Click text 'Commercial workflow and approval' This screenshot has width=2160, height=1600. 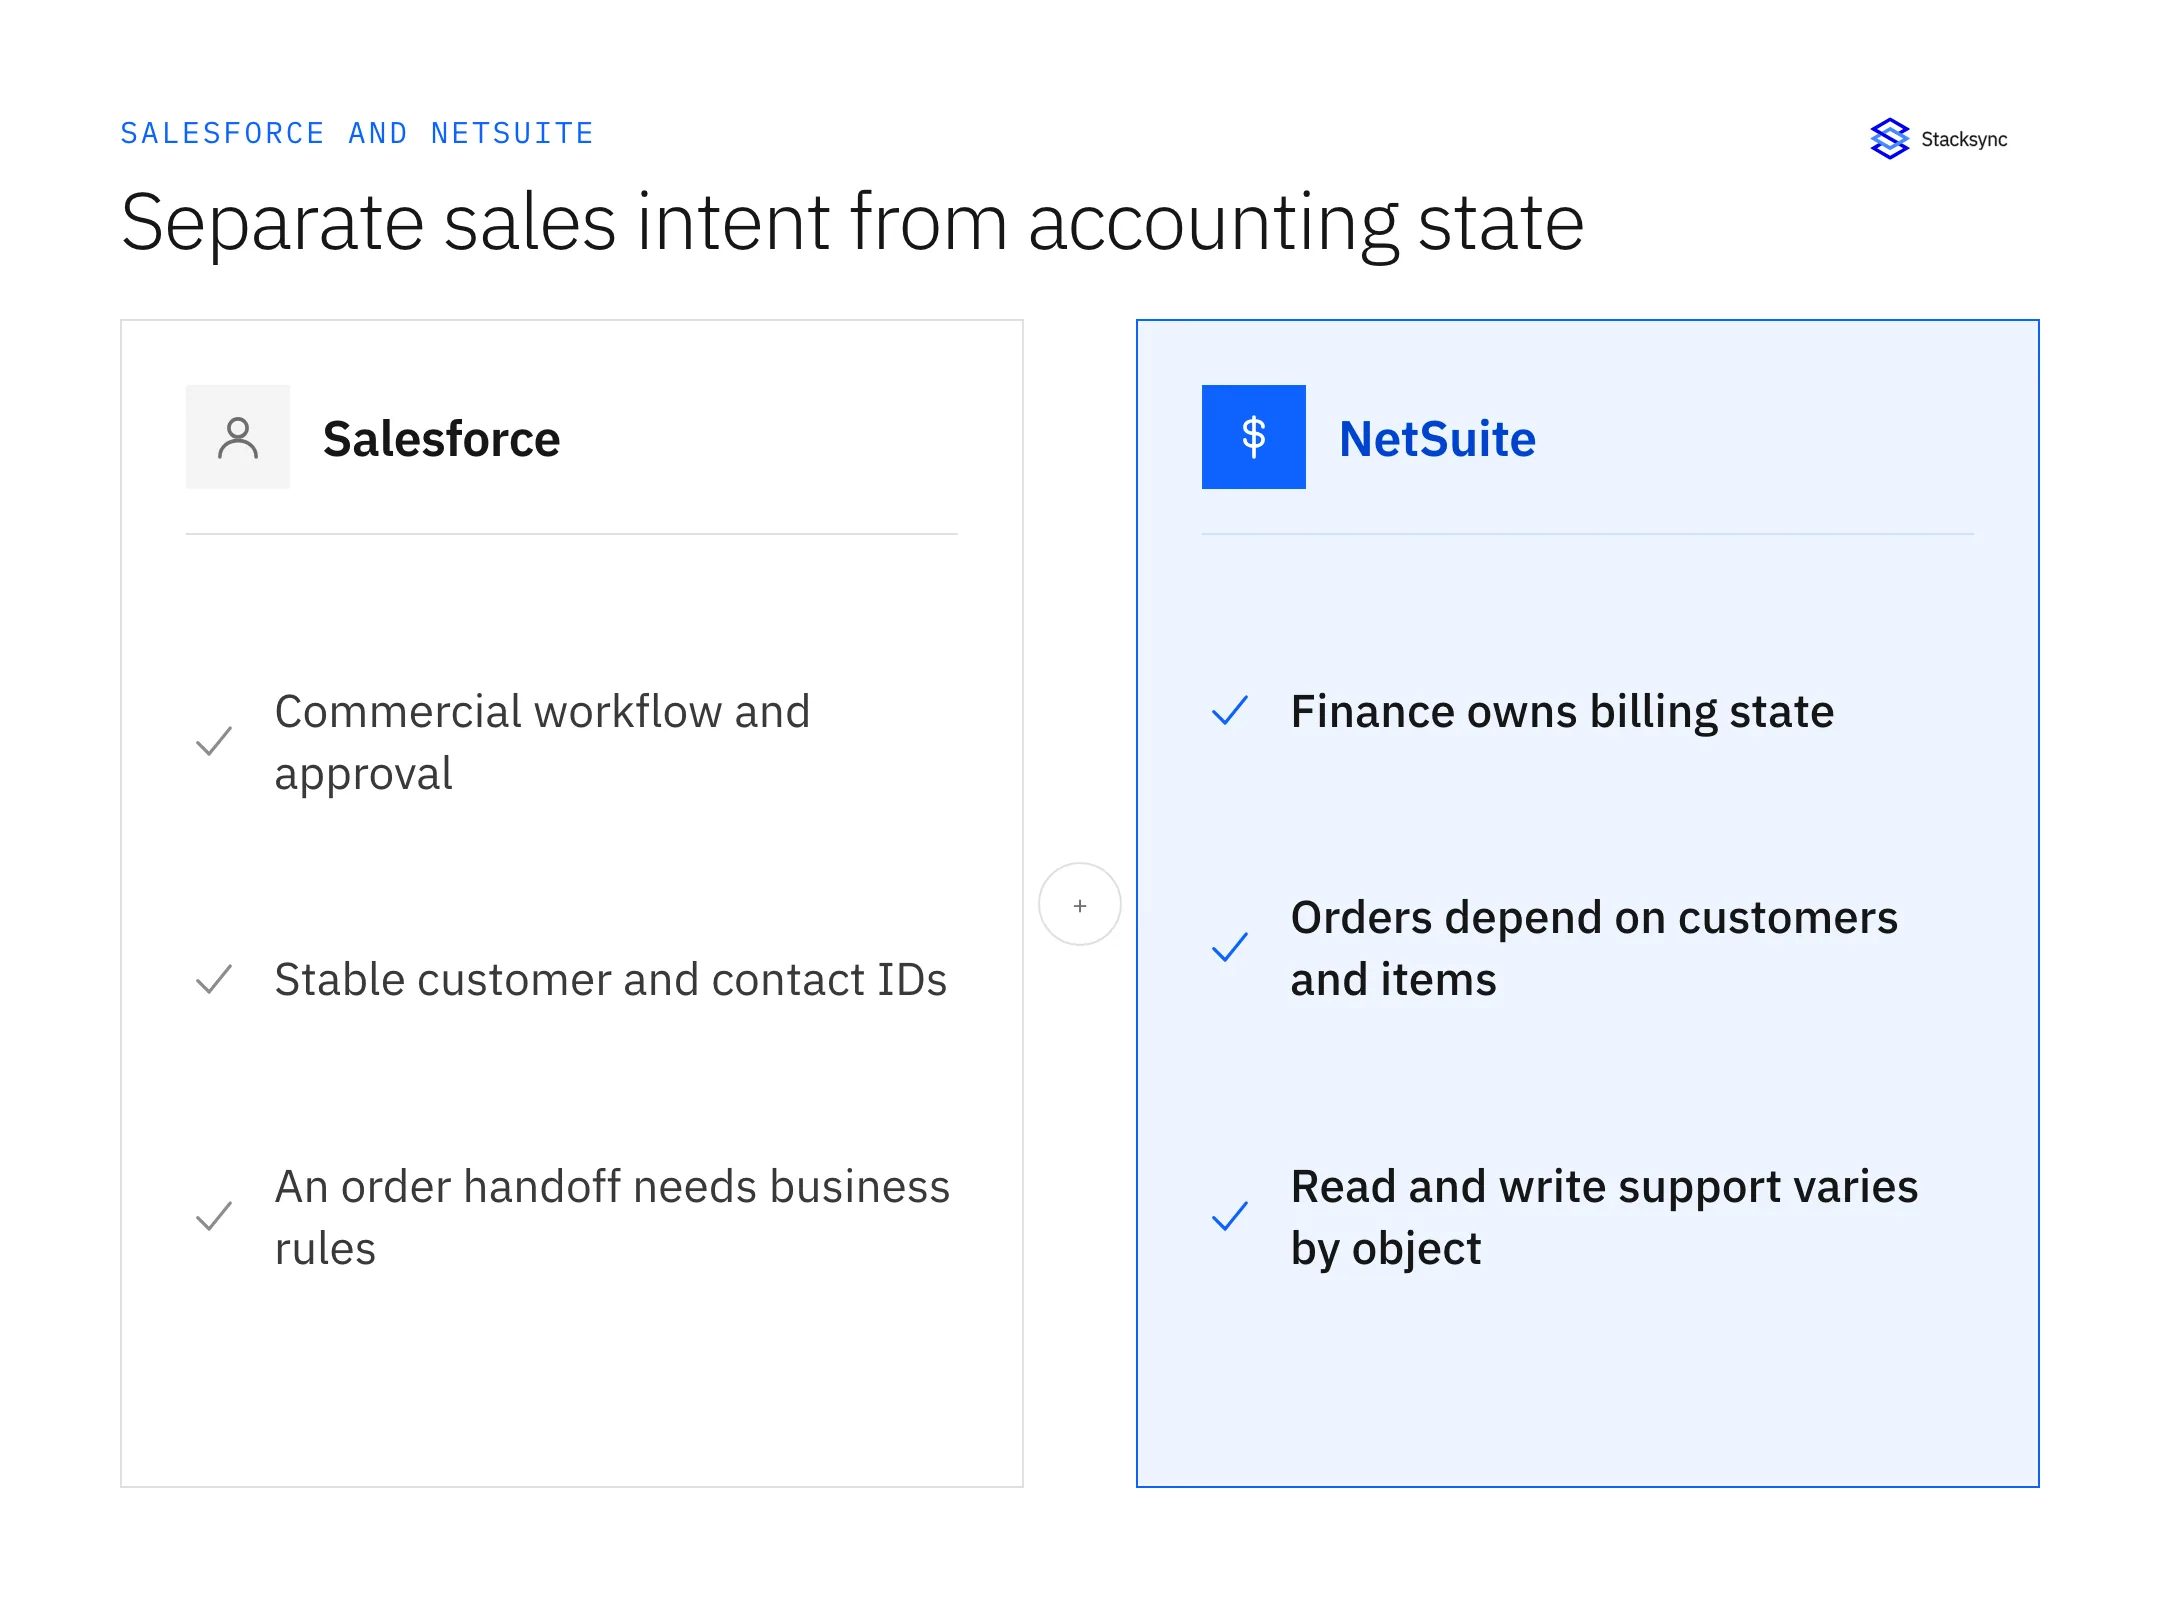(542, 742)
